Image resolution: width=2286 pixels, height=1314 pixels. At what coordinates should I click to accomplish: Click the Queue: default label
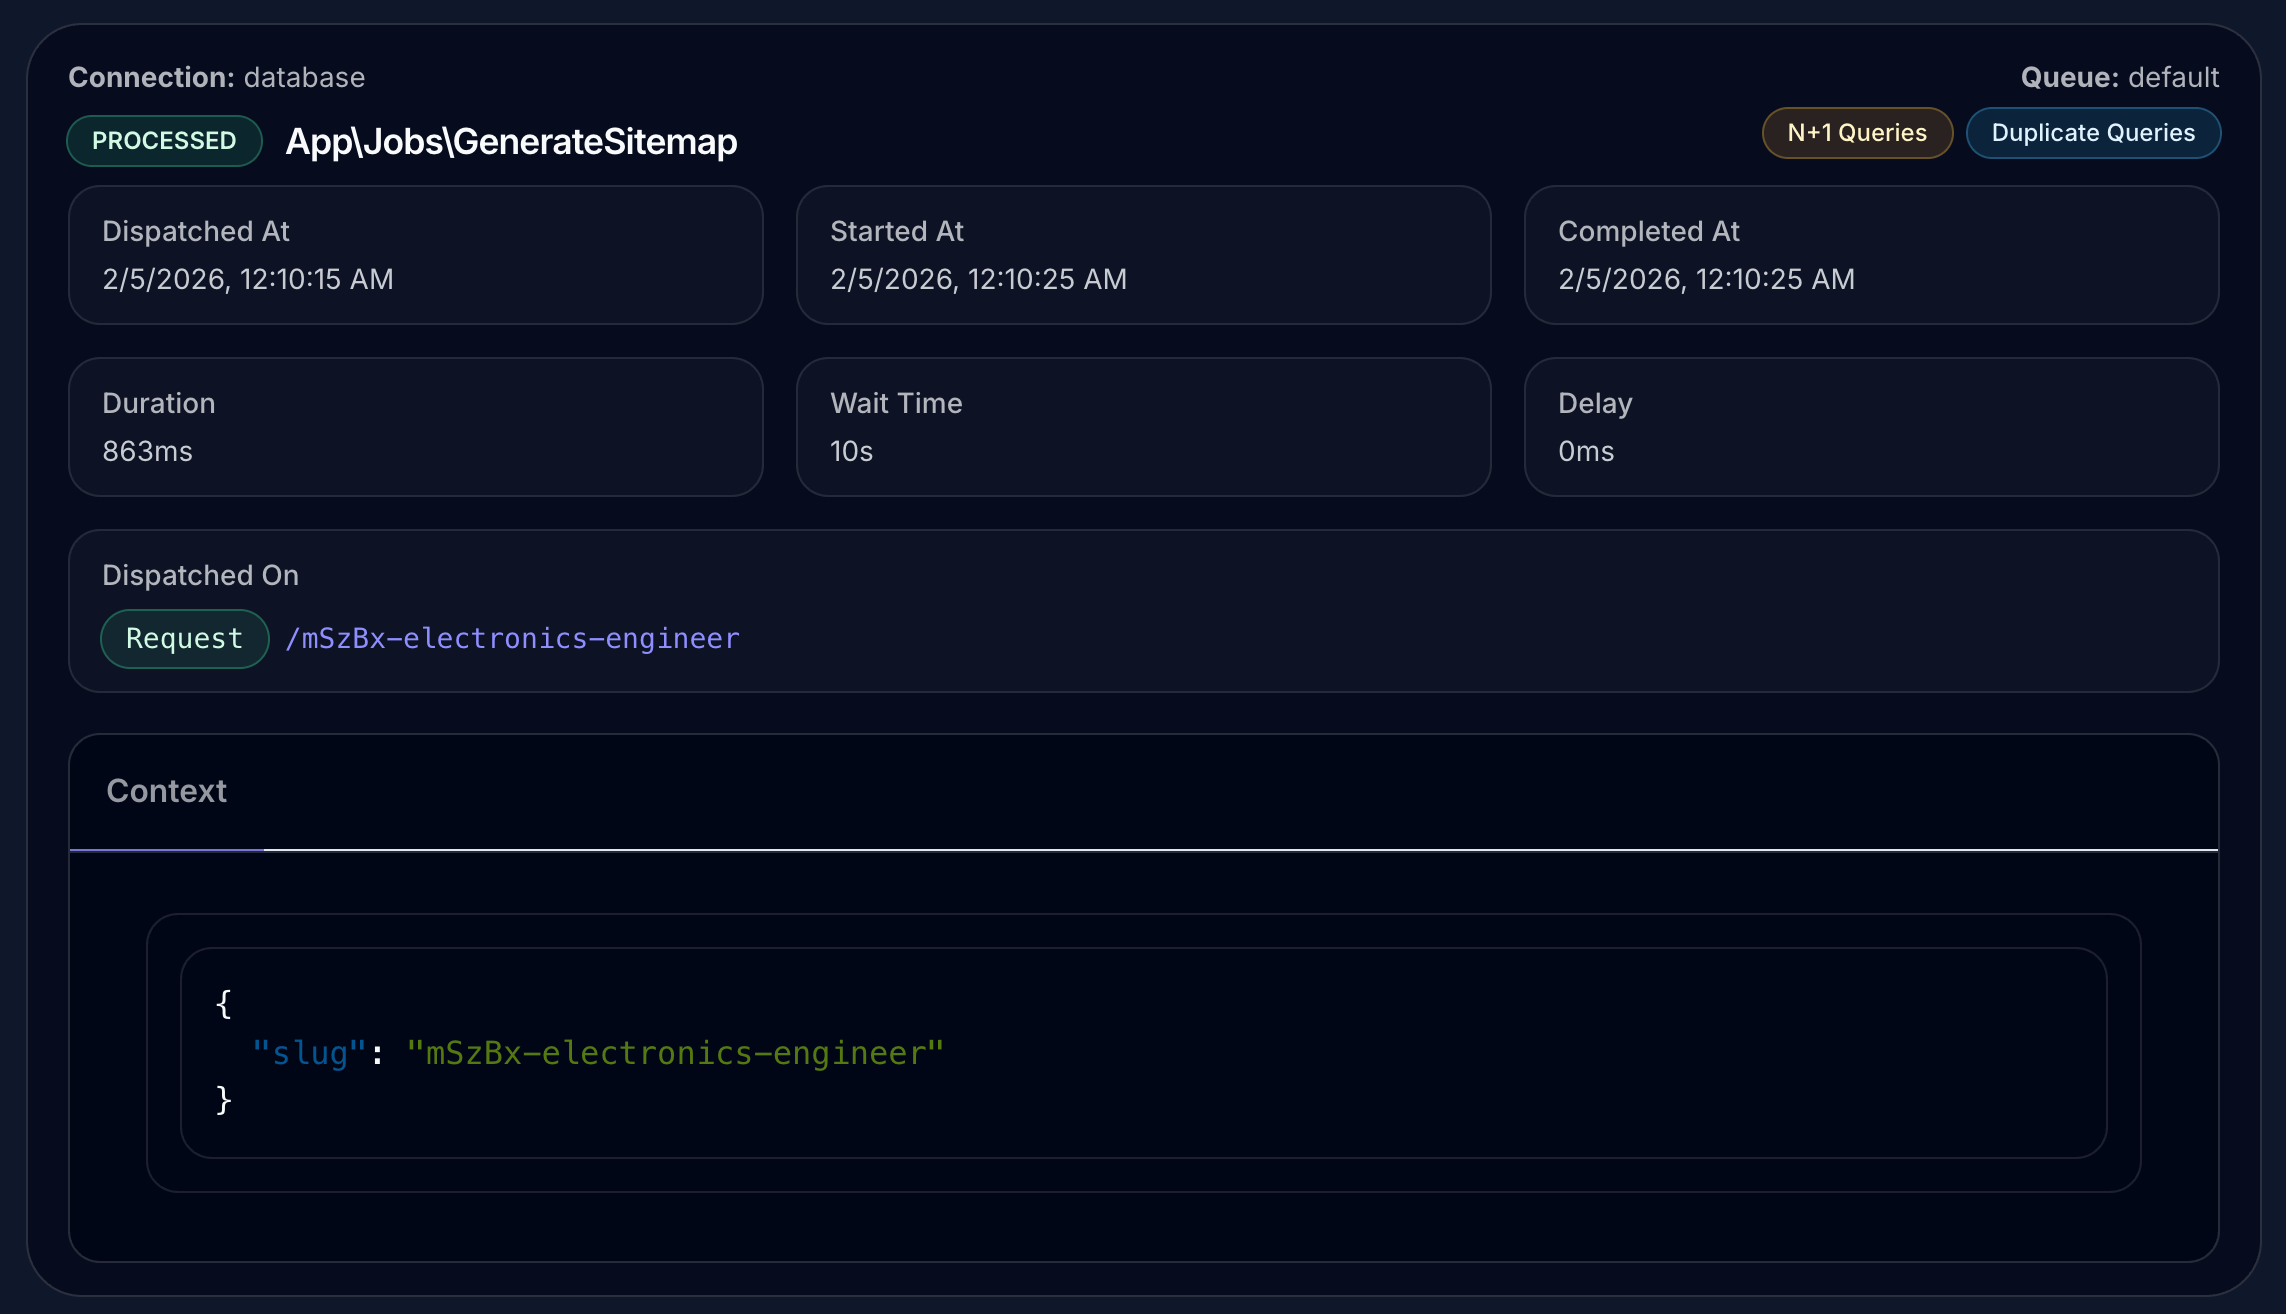click(x=2119, y=77)
